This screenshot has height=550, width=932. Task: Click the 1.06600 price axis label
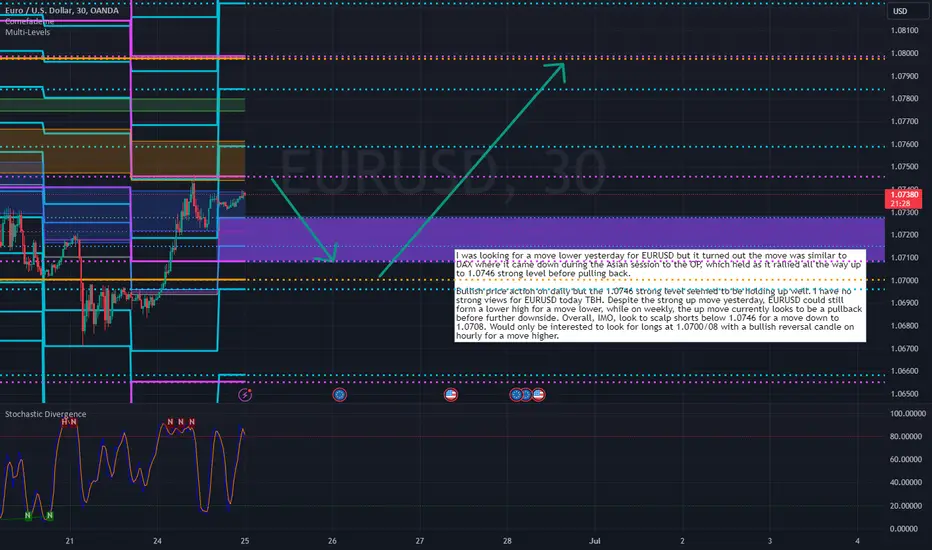point(904,371)
